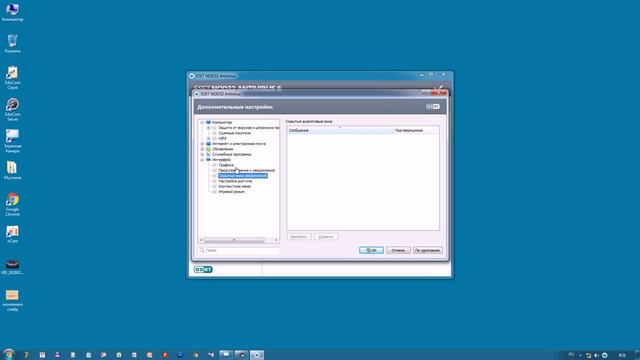Click the taskbar clock
Viewport: 640px width, 360px height.
coord(622,355)
